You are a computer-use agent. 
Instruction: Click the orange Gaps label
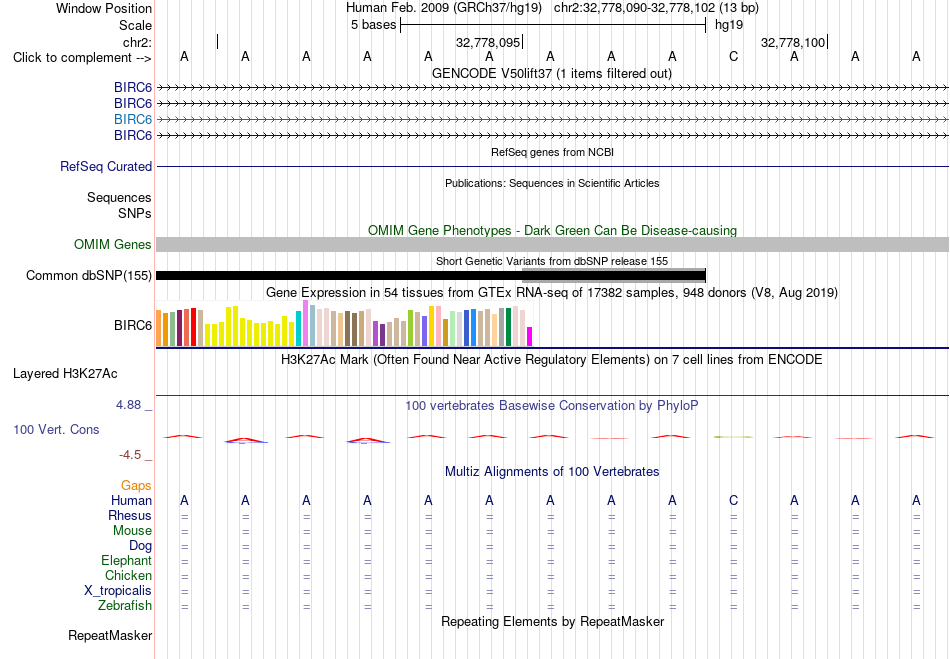coord(136,485)
